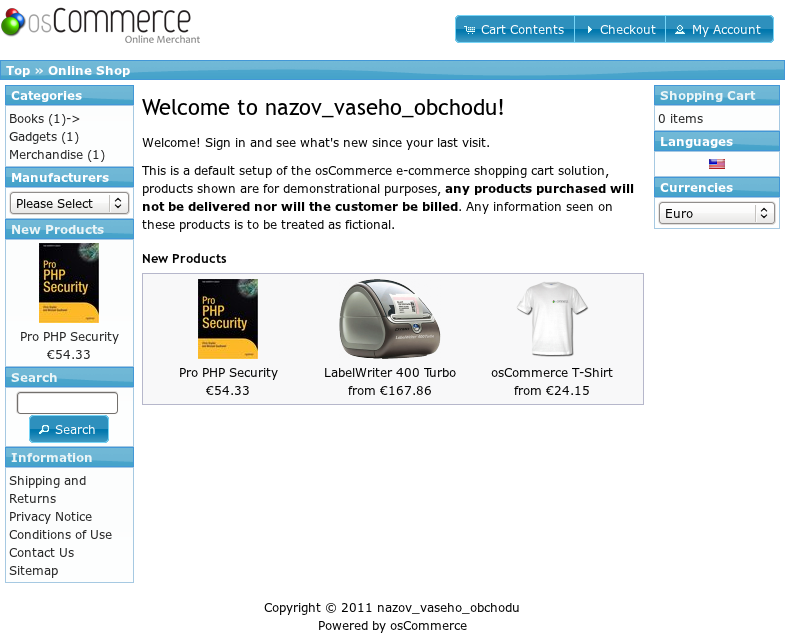The image size is (790, 639).
Task: Select the US flag language icon
Action: click(x=716, y=164)
